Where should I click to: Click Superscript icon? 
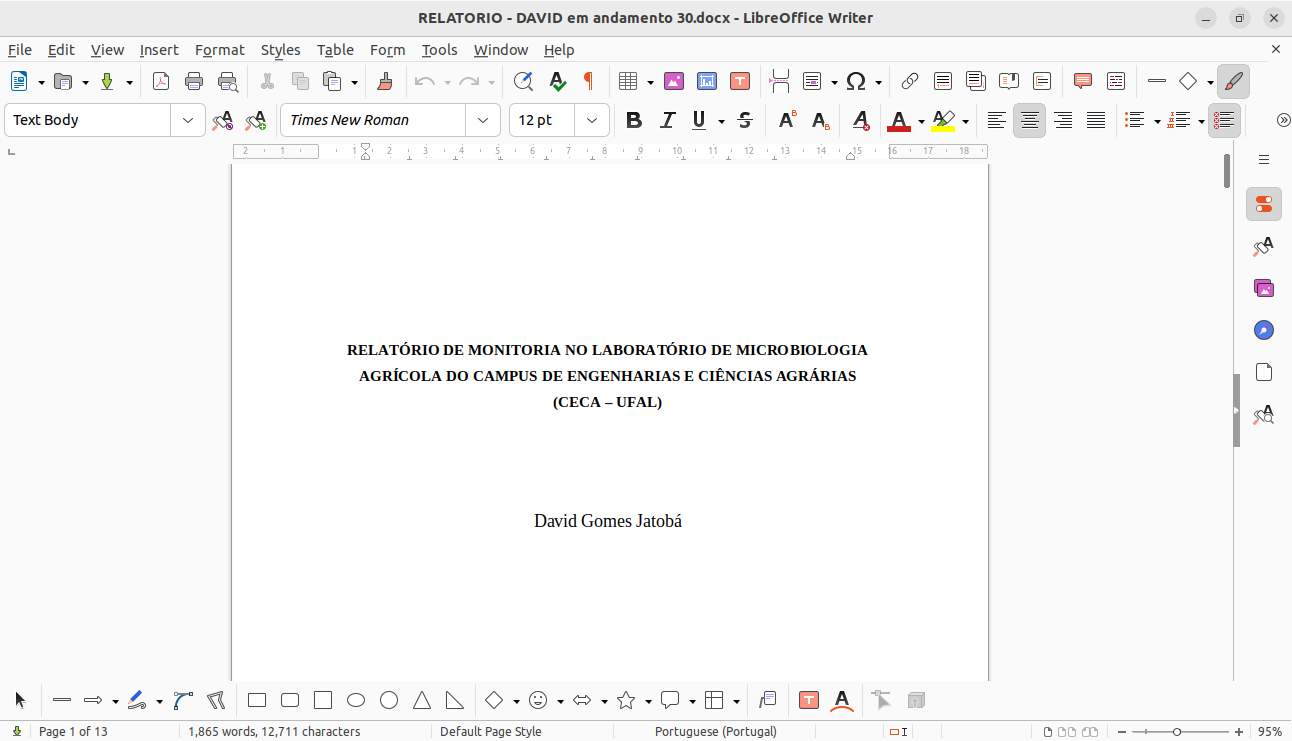click(x=787, y=120)
